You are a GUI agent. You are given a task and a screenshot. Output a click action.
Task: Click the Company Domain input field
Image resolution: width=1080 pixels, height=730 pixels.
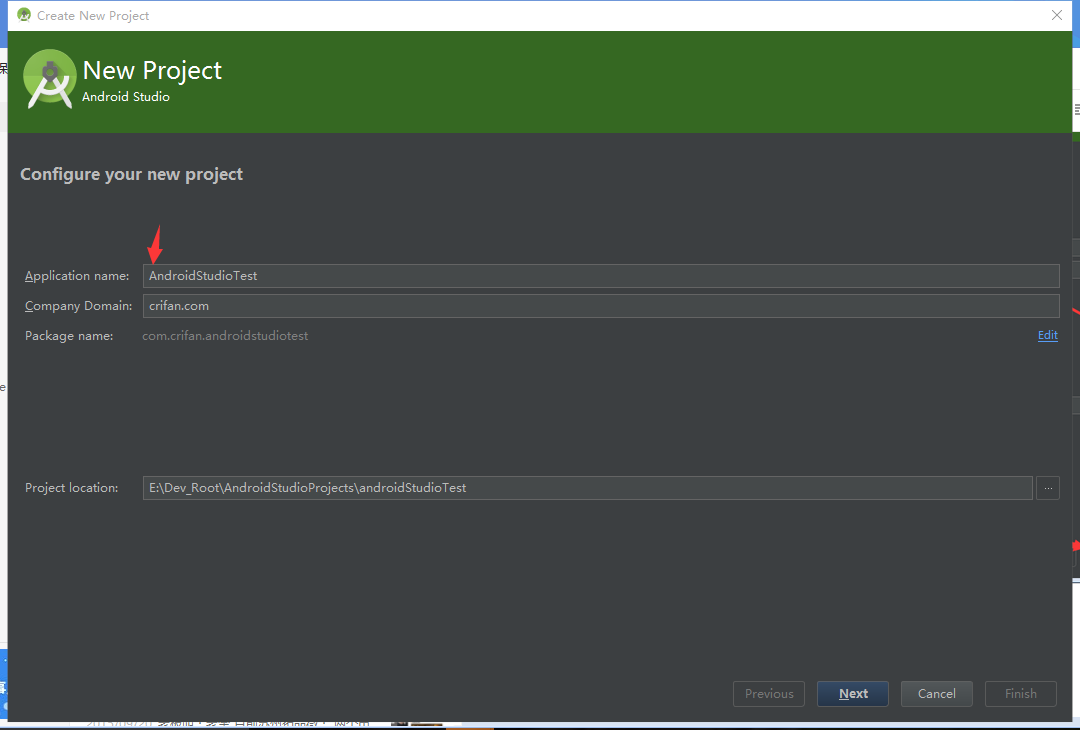point(601,306)
